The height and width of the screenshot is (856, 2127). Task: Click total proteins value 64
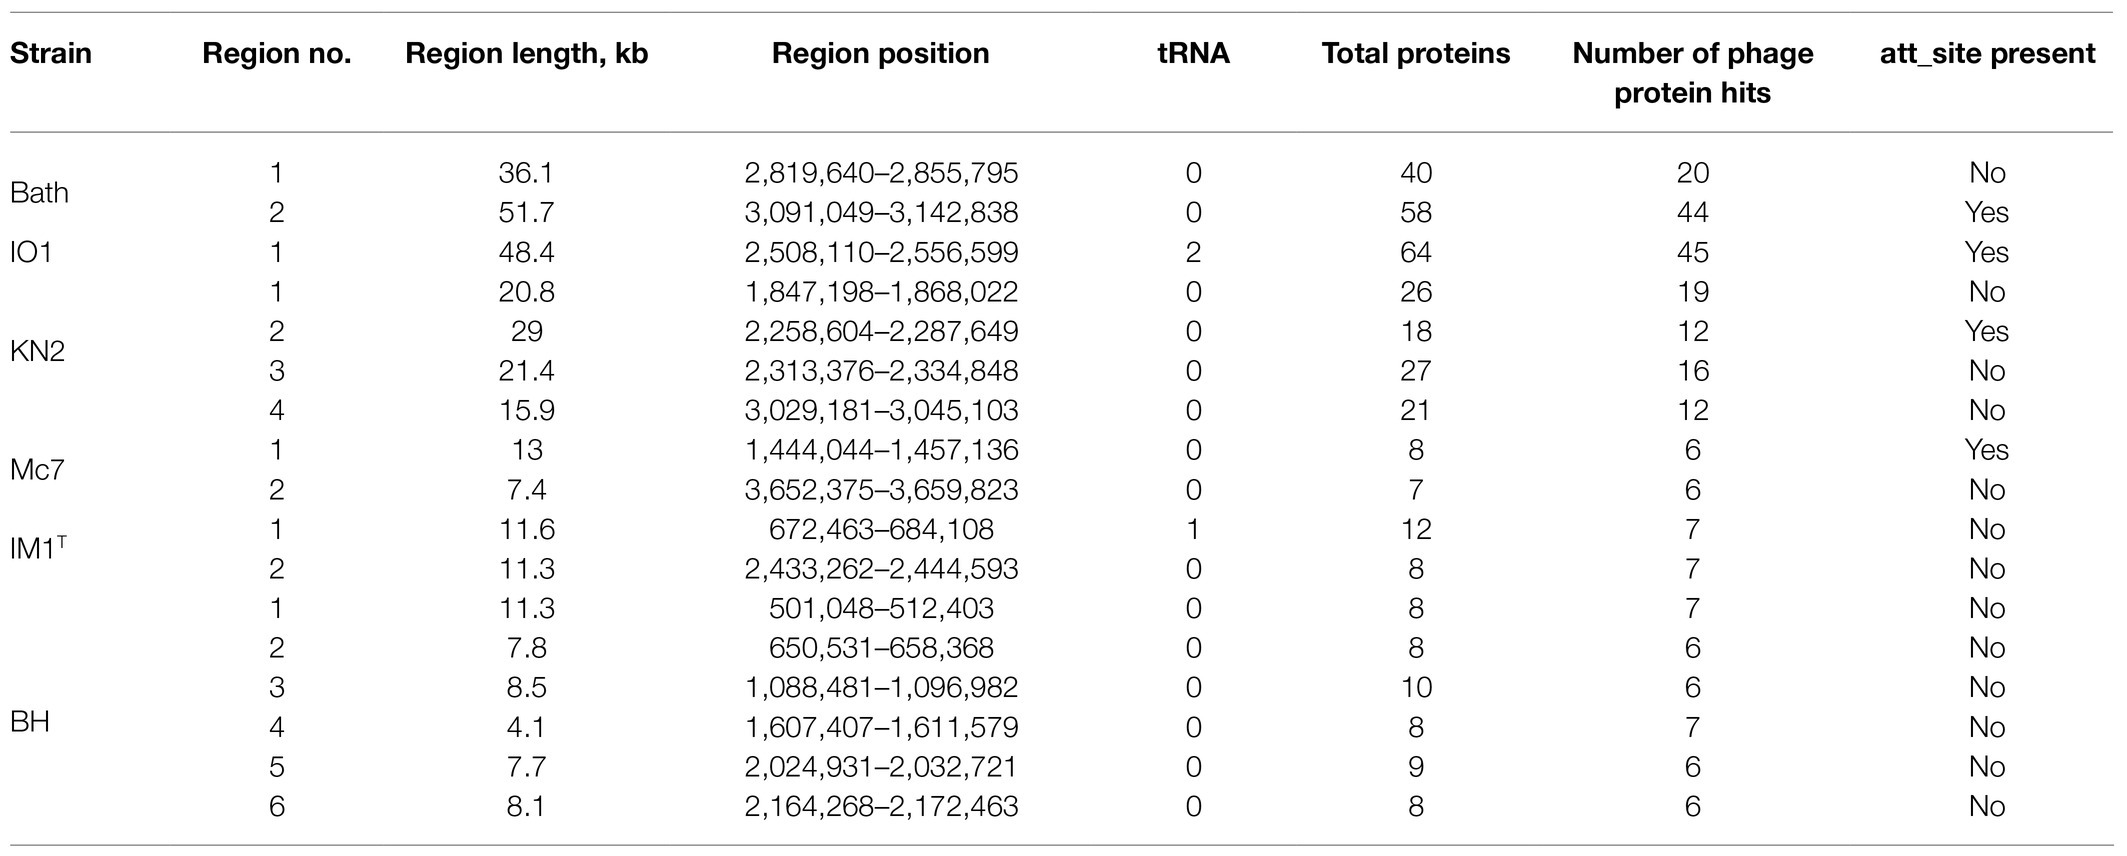(x=1416, y=252)
